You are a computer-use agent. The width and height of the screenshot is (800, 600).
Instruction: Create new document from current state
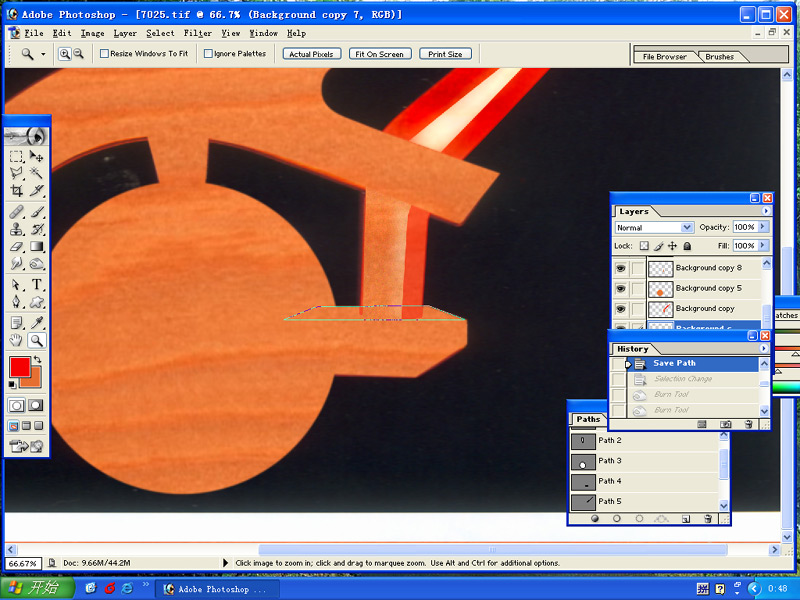(702, 424)
